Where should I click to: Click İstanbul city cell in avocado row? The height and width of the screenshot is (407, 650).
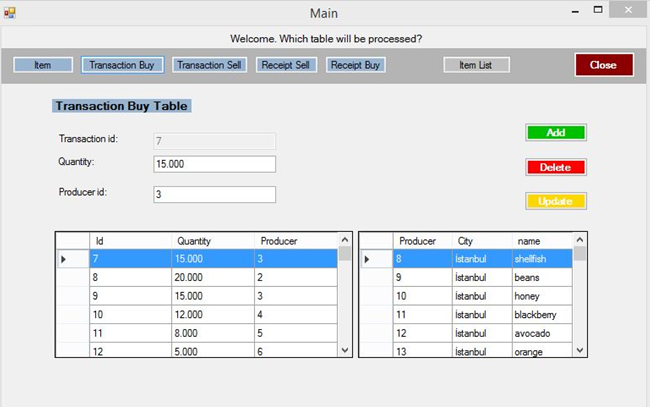[x=482, y=333]
